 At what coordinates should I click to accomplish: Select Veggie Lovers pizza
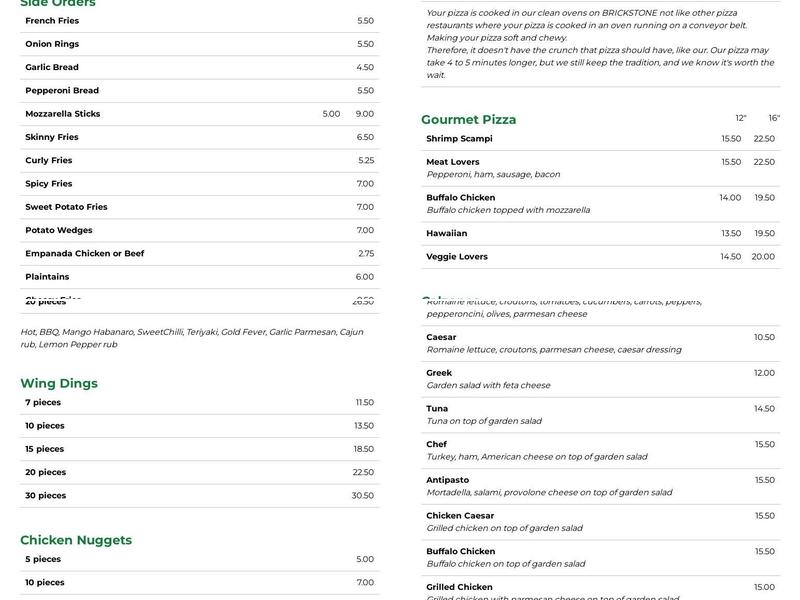click(457, 257)
